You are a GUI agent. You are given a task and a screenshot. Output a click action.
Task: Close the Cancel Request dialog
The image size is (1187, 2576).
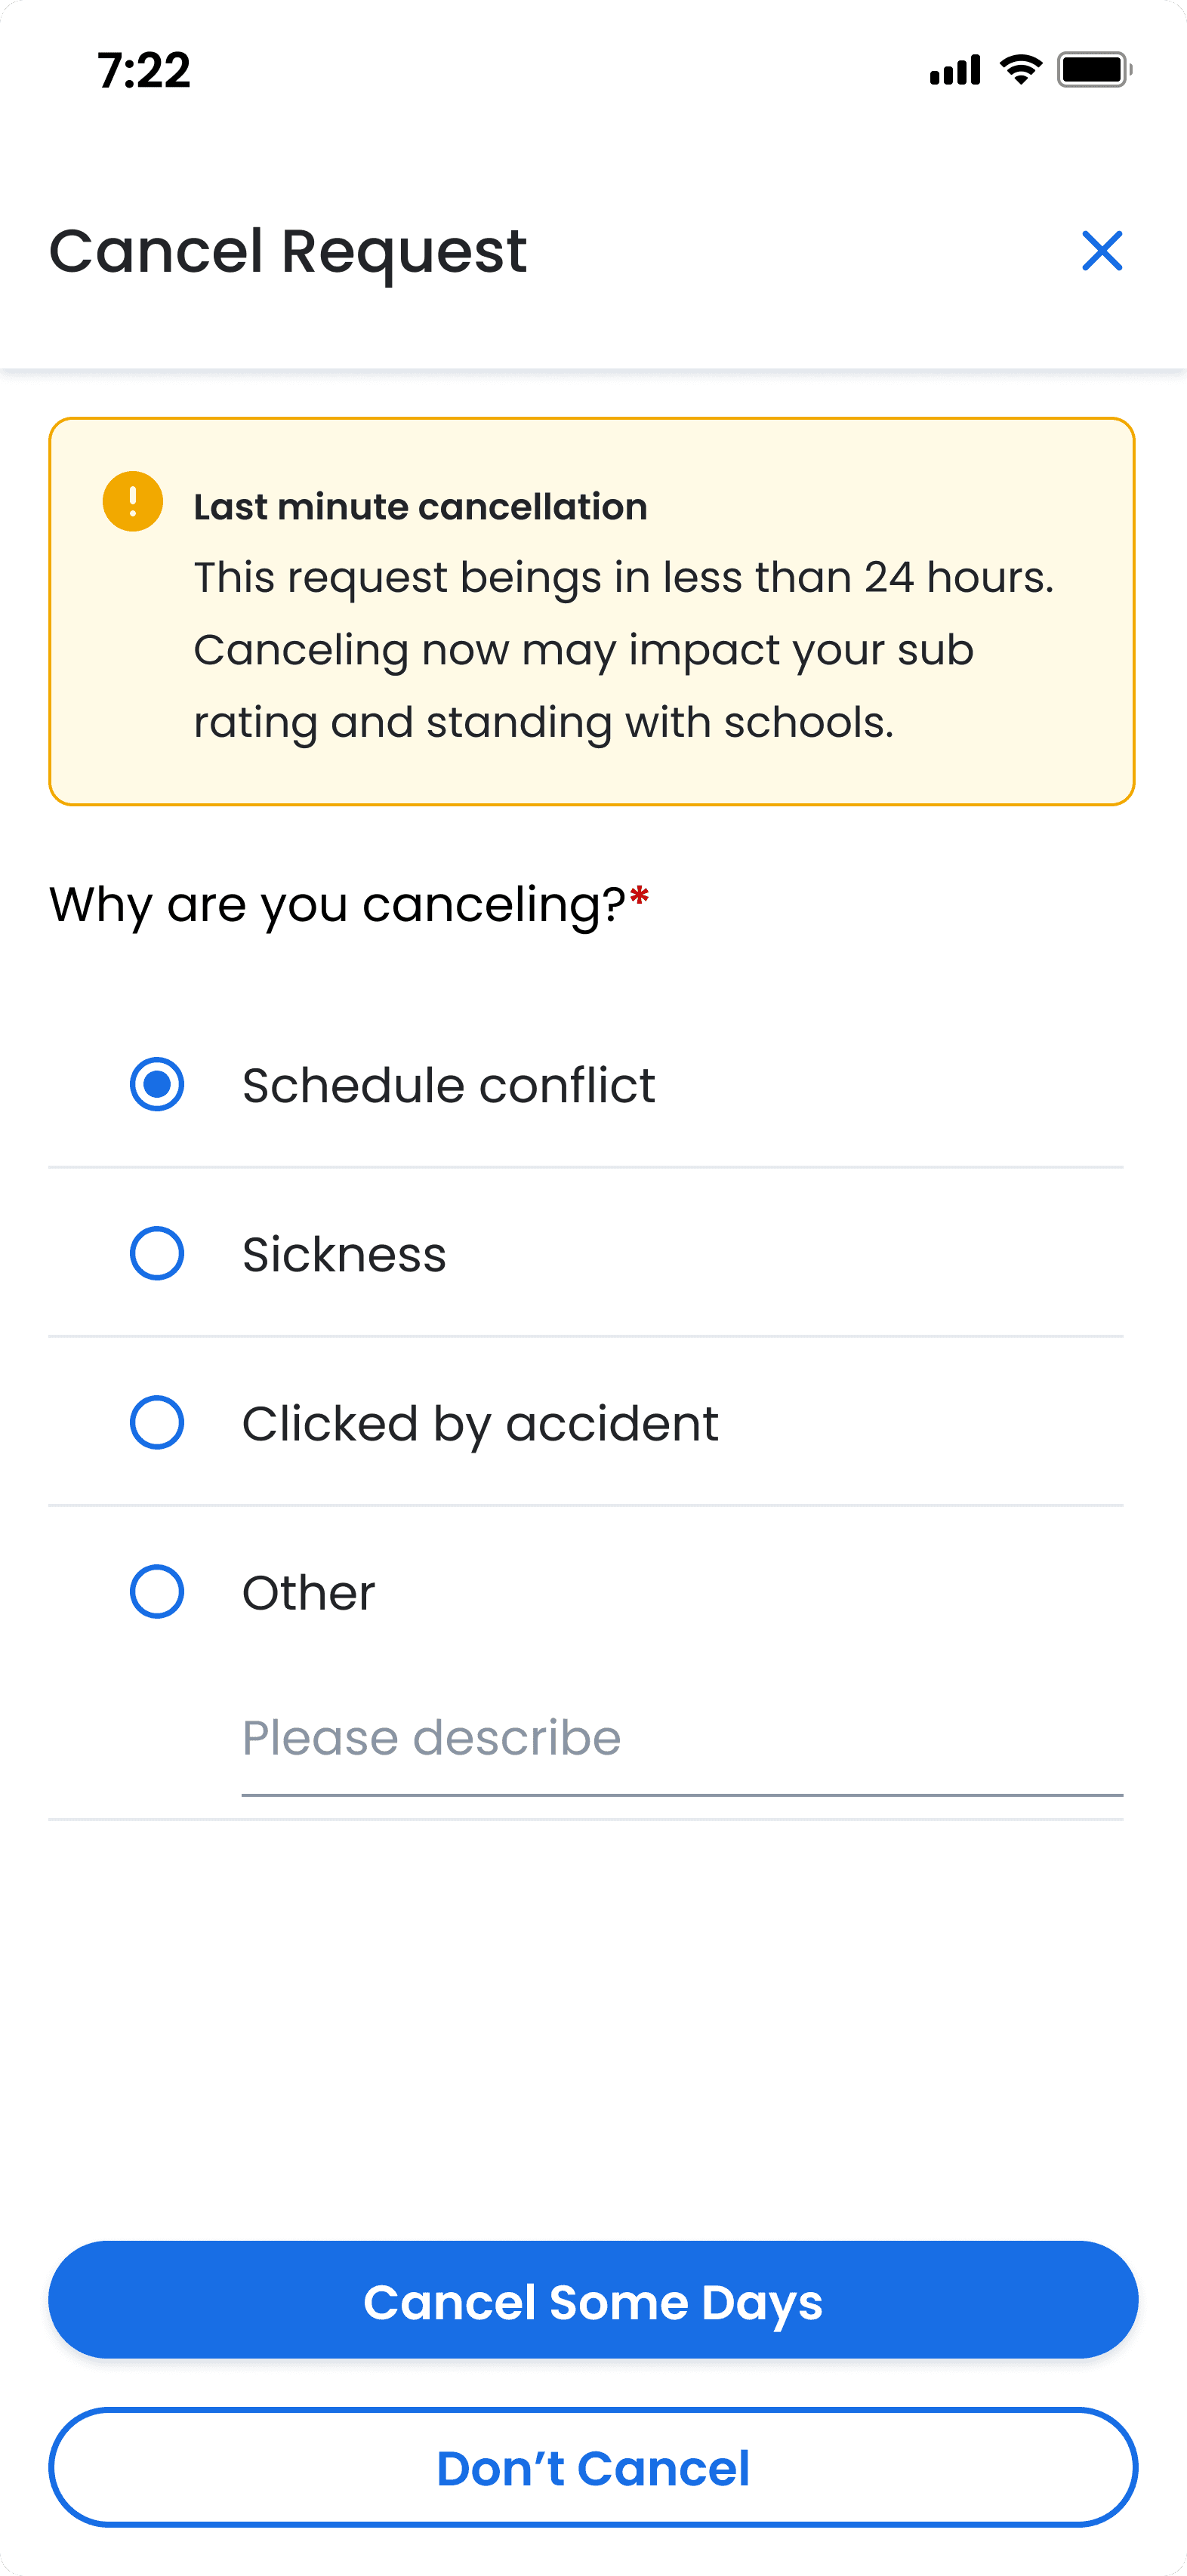(x=1102, y=251)
